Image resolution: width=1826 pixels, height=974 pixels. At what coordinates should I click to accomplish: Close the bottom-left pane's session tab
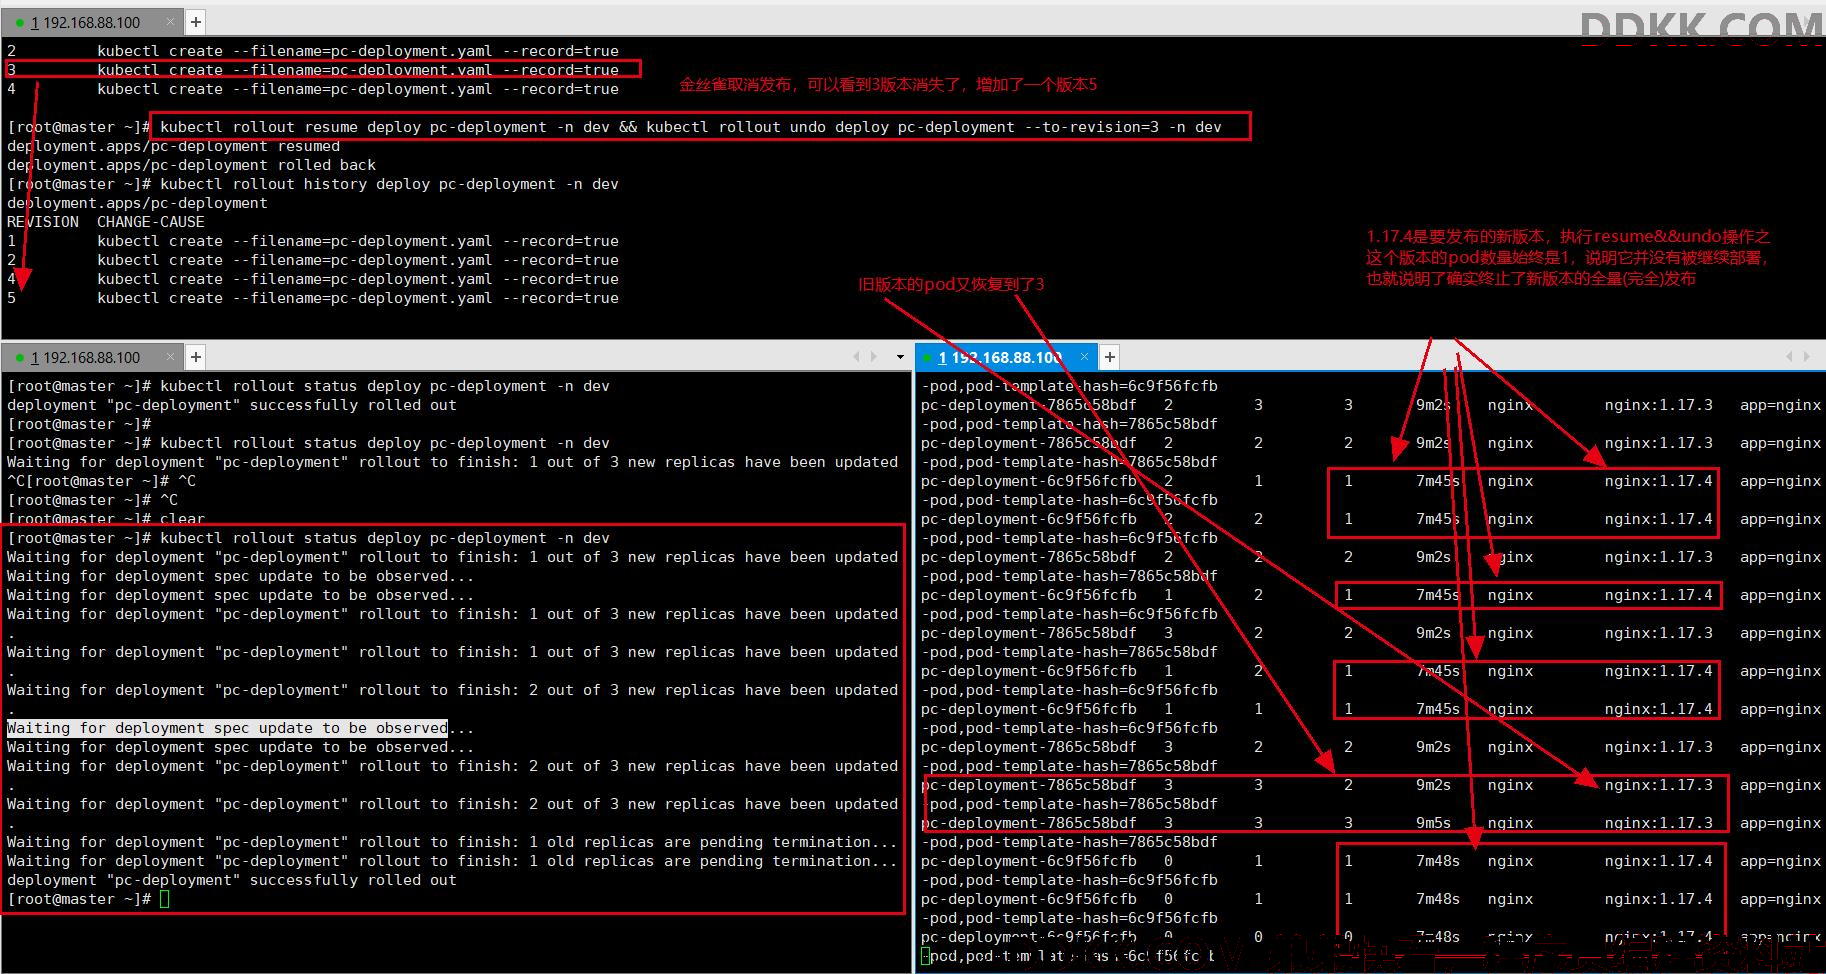171,357
